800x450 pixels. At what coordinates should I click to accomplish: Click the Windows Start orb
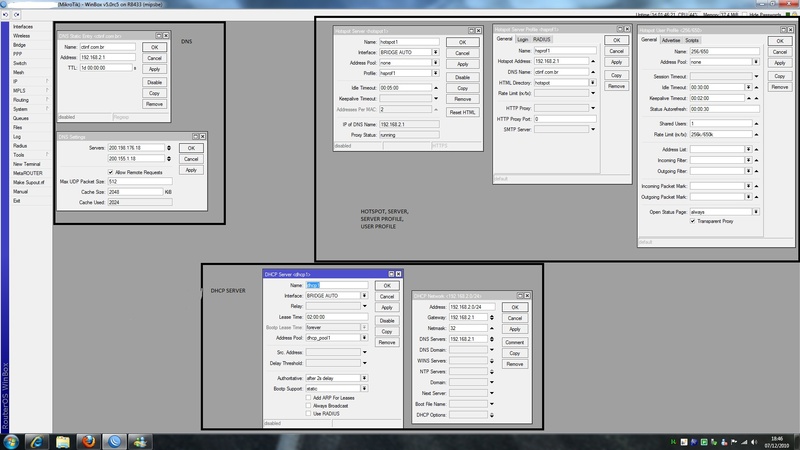click(11, 441)
